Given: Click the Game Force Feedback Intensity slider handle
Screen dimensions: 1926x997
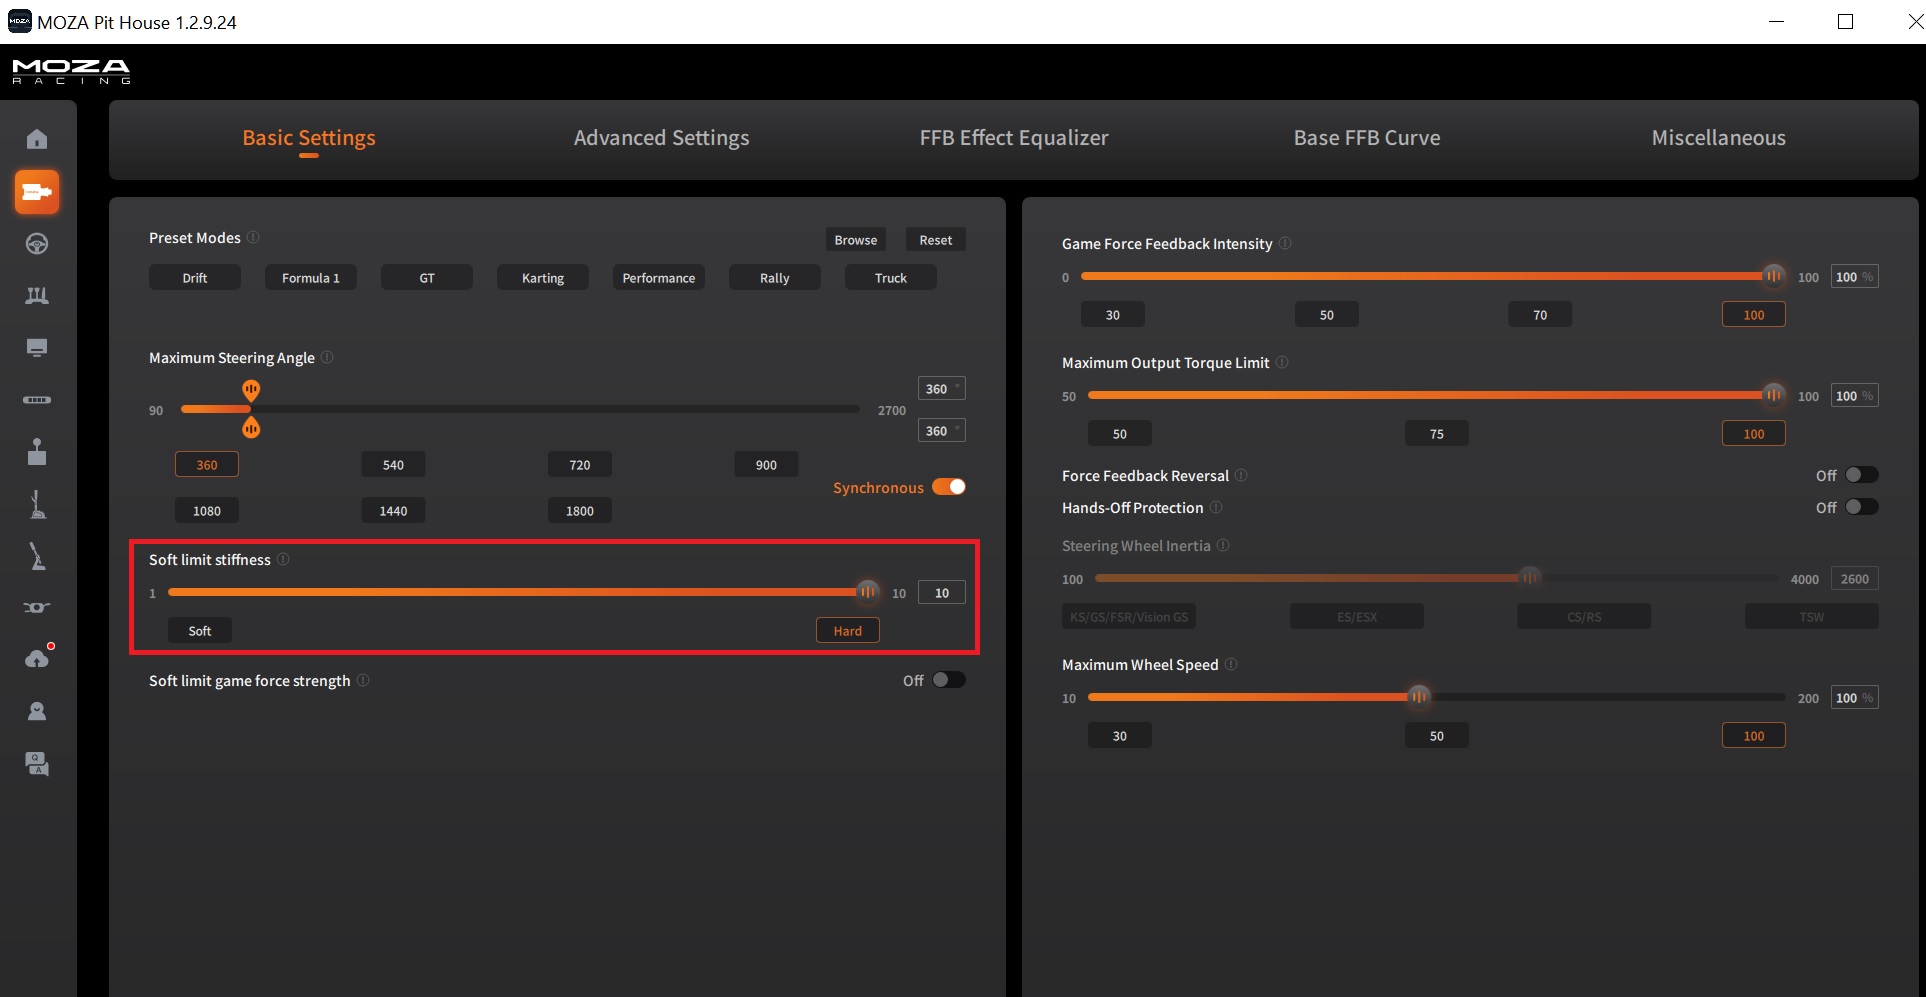Looking at the screenshot, I should [x=1773, y=276].
